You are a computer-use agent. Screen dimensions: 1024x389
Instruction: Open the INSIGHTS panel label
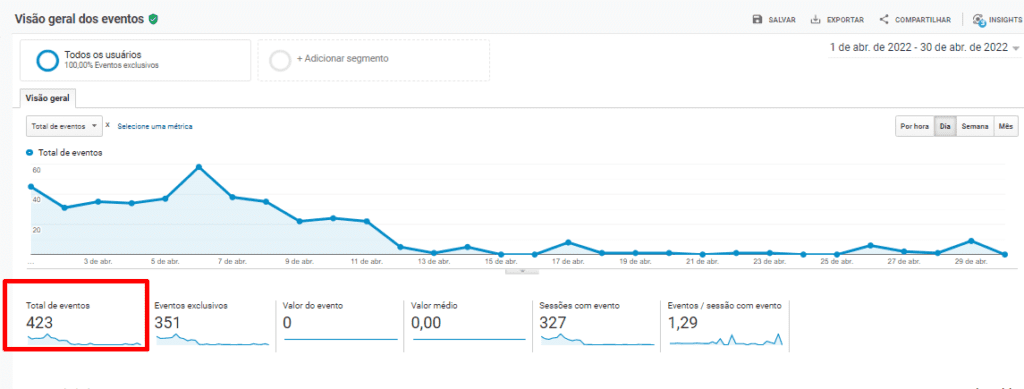click(1006, 20)
